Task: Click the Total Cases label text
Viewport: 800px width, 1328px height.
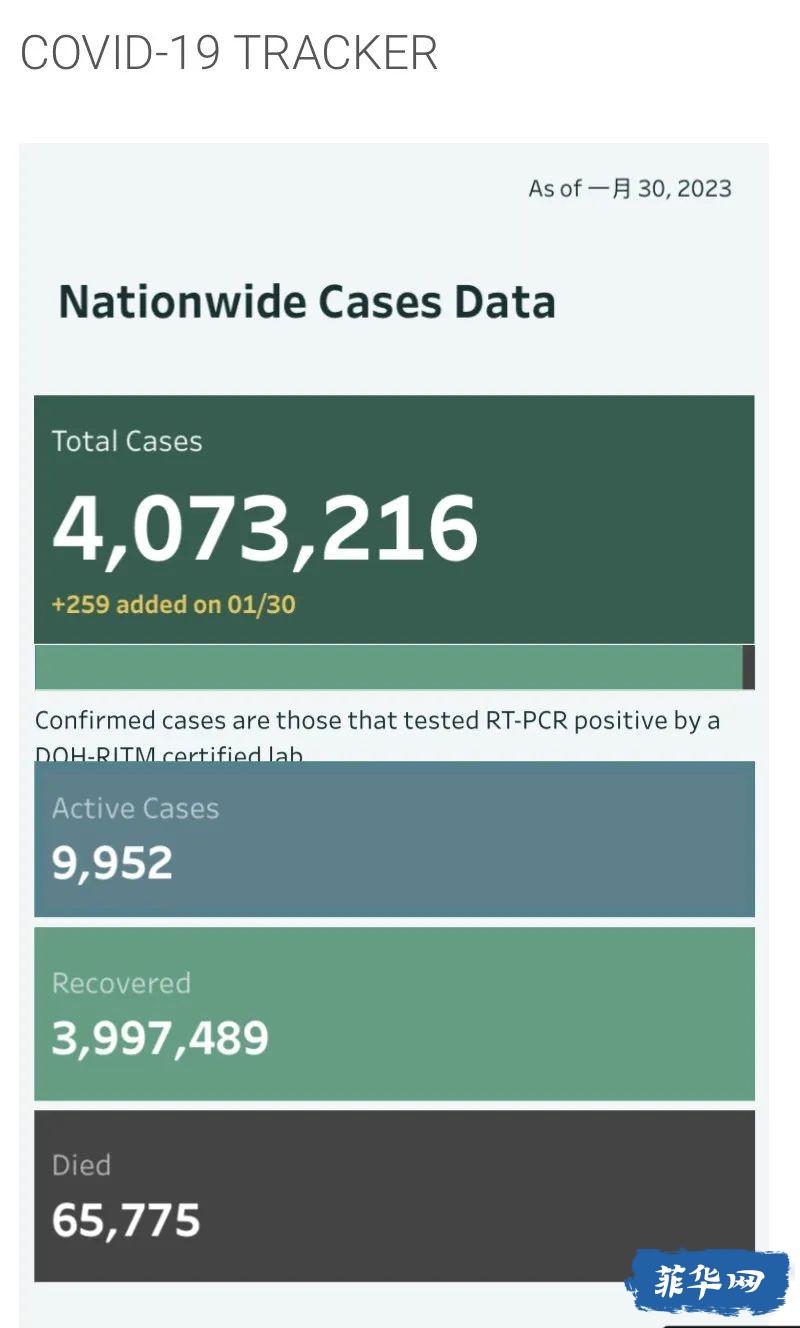Action: [x=127, y=441]
